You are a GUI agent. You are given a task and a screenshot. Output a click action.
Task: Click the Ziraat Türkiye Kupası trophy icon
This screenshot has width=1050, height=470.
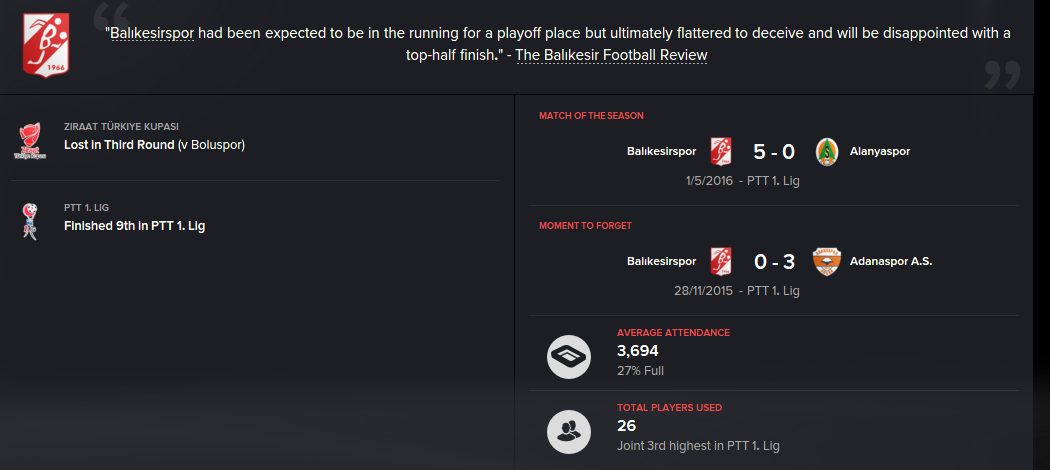click(x=28, y=141)
